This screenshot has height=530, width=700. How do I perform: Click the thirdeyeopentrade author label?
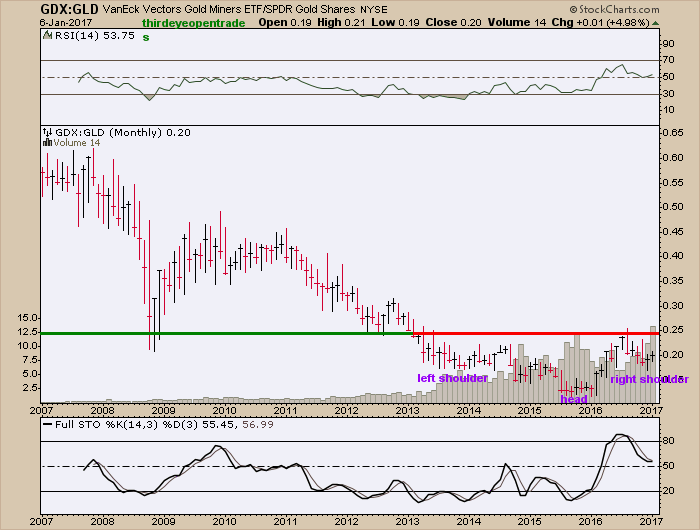[193, 23]
